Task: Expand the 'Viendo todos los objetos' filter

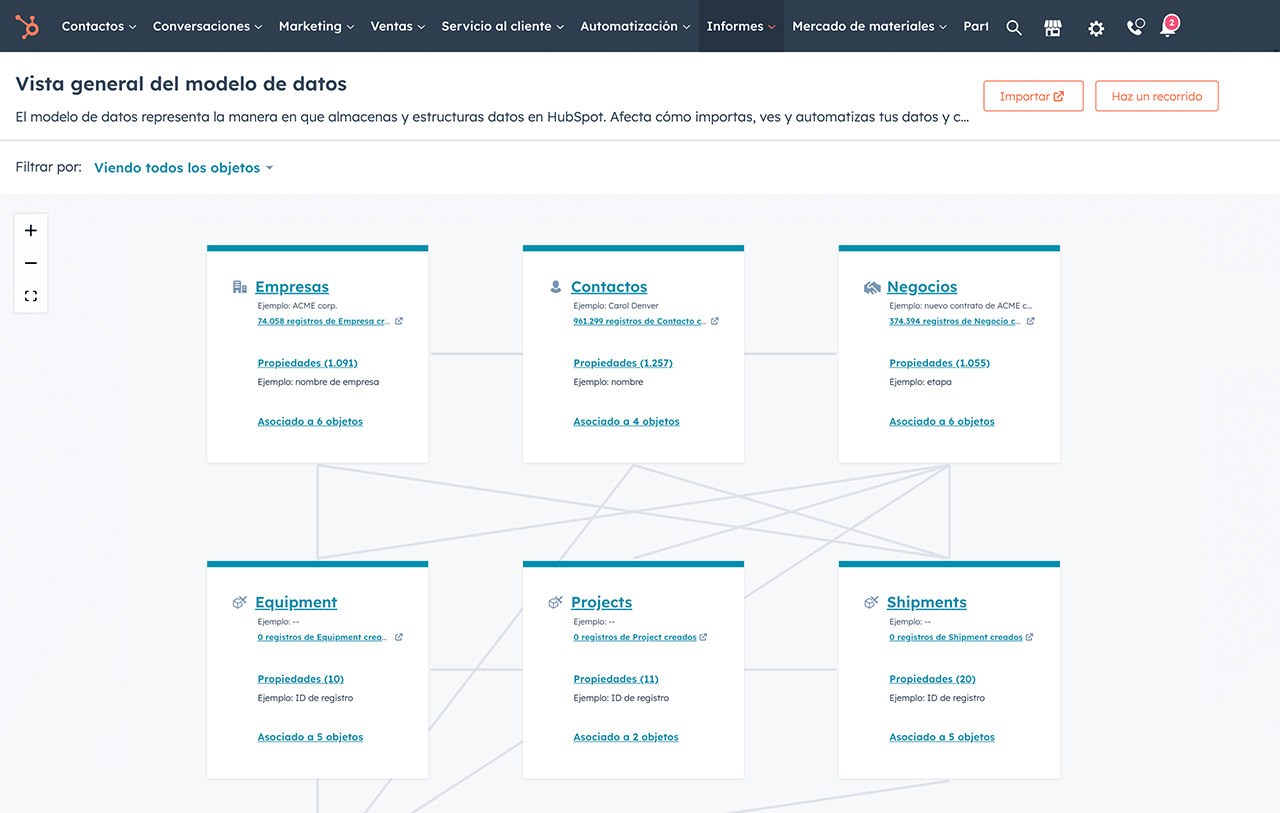Action: point(183,168)
